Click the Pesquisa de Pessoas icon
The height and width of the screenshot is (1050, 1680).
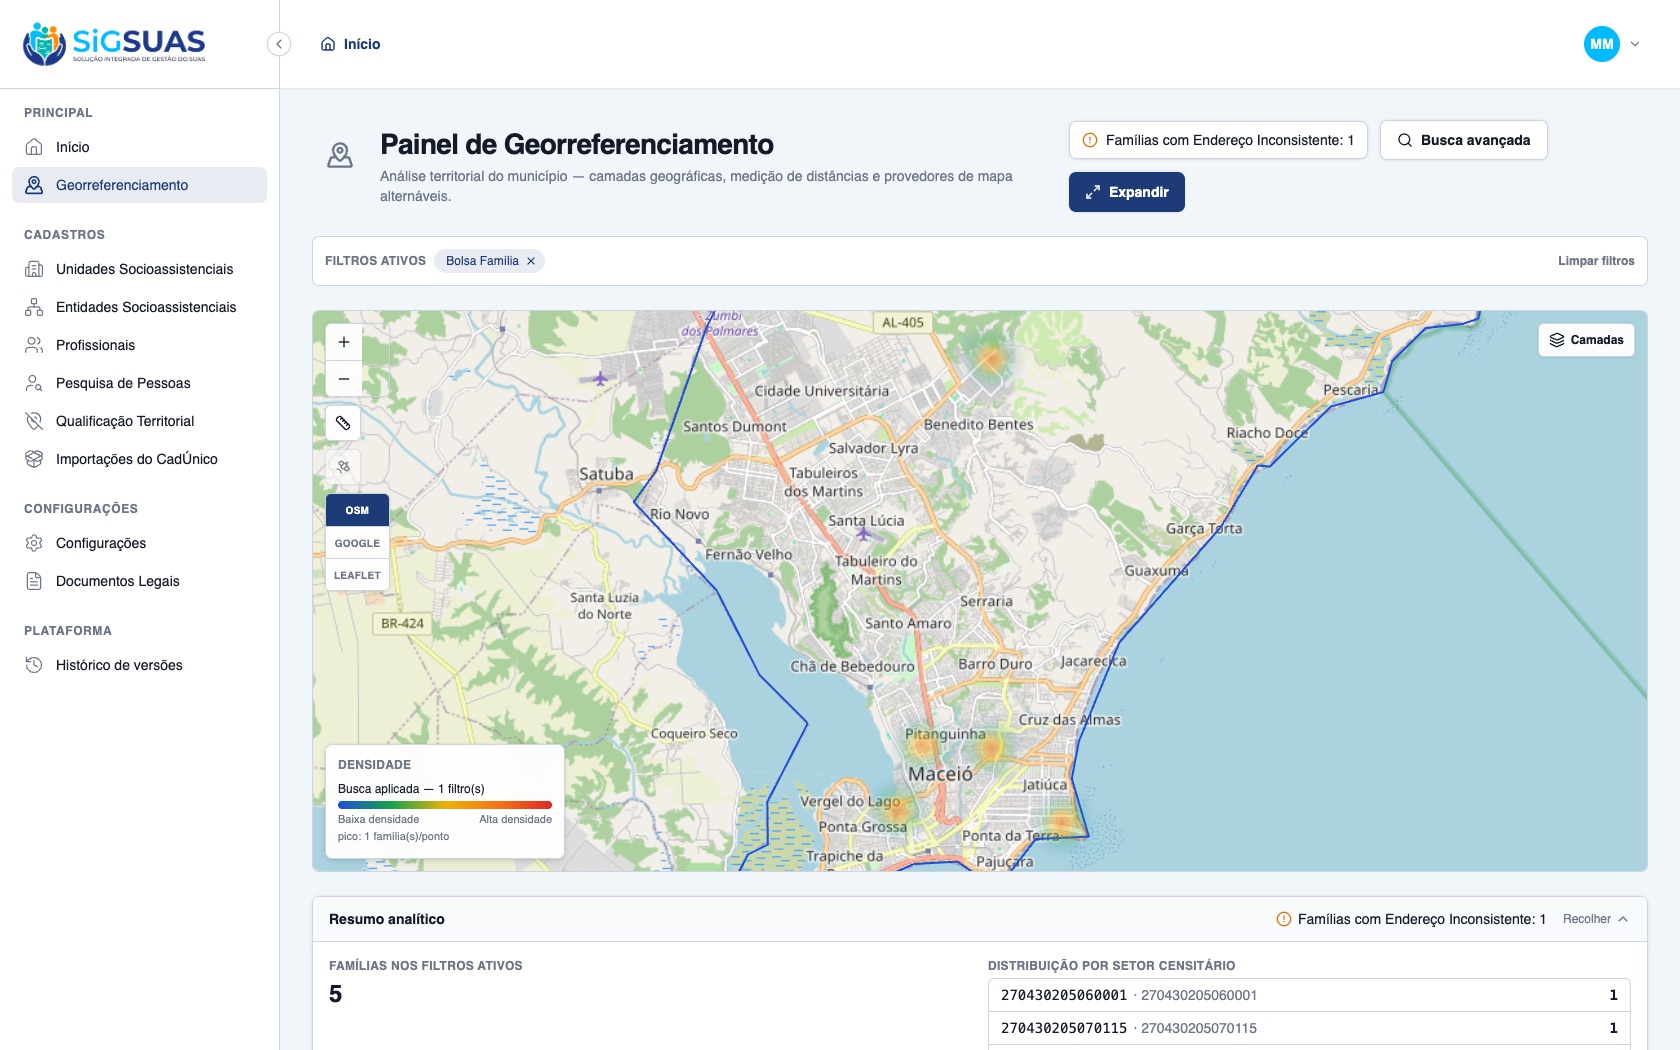pyautogui.click(x=34, y=383)
